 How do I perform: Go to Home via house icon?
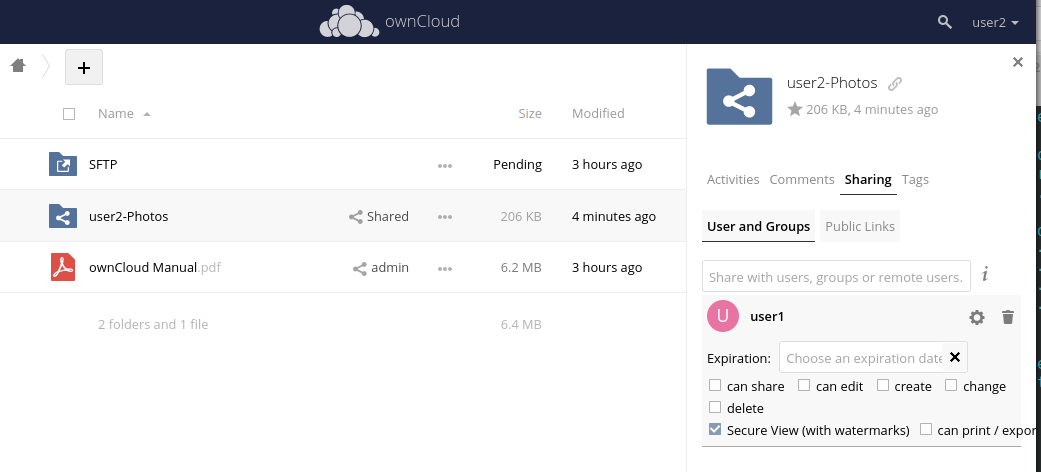18,65
